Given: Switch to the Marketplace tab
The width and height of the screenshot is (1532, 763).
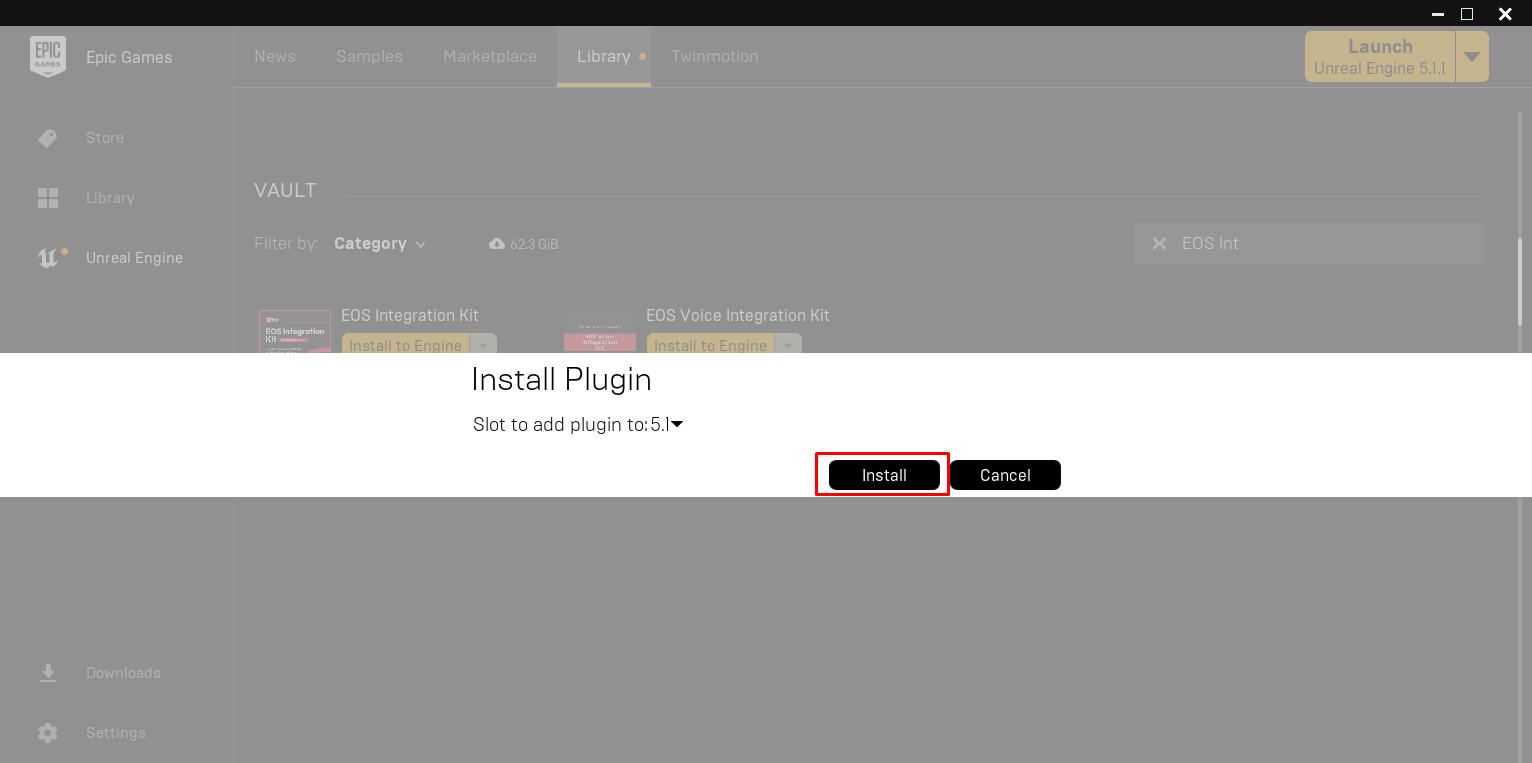Looking at the screenshot, I should click(x=490, y=57).
